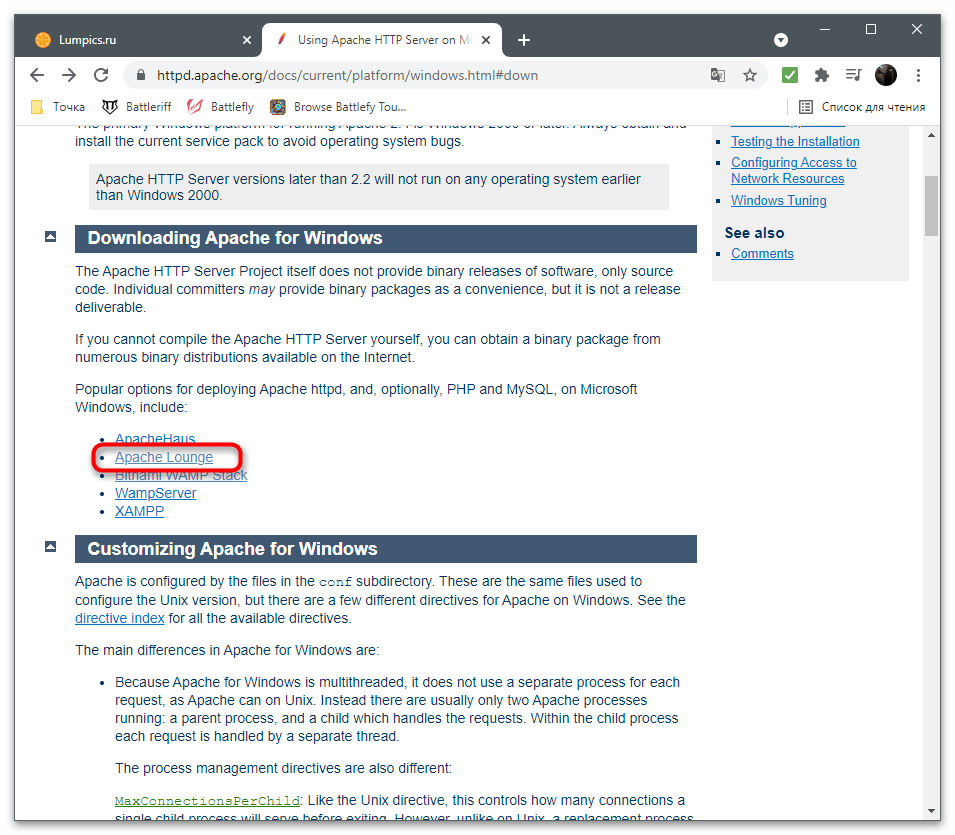Follow the Apache Lounge link
This screenshot has height=835, width=955.
tap(164, 457)
